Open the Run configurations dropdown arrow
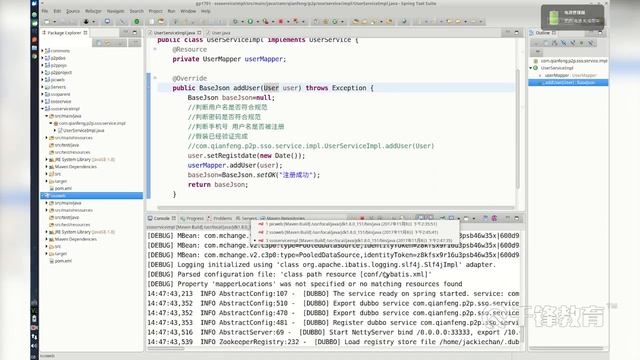 pyautogui.click(x=258, y=22)
